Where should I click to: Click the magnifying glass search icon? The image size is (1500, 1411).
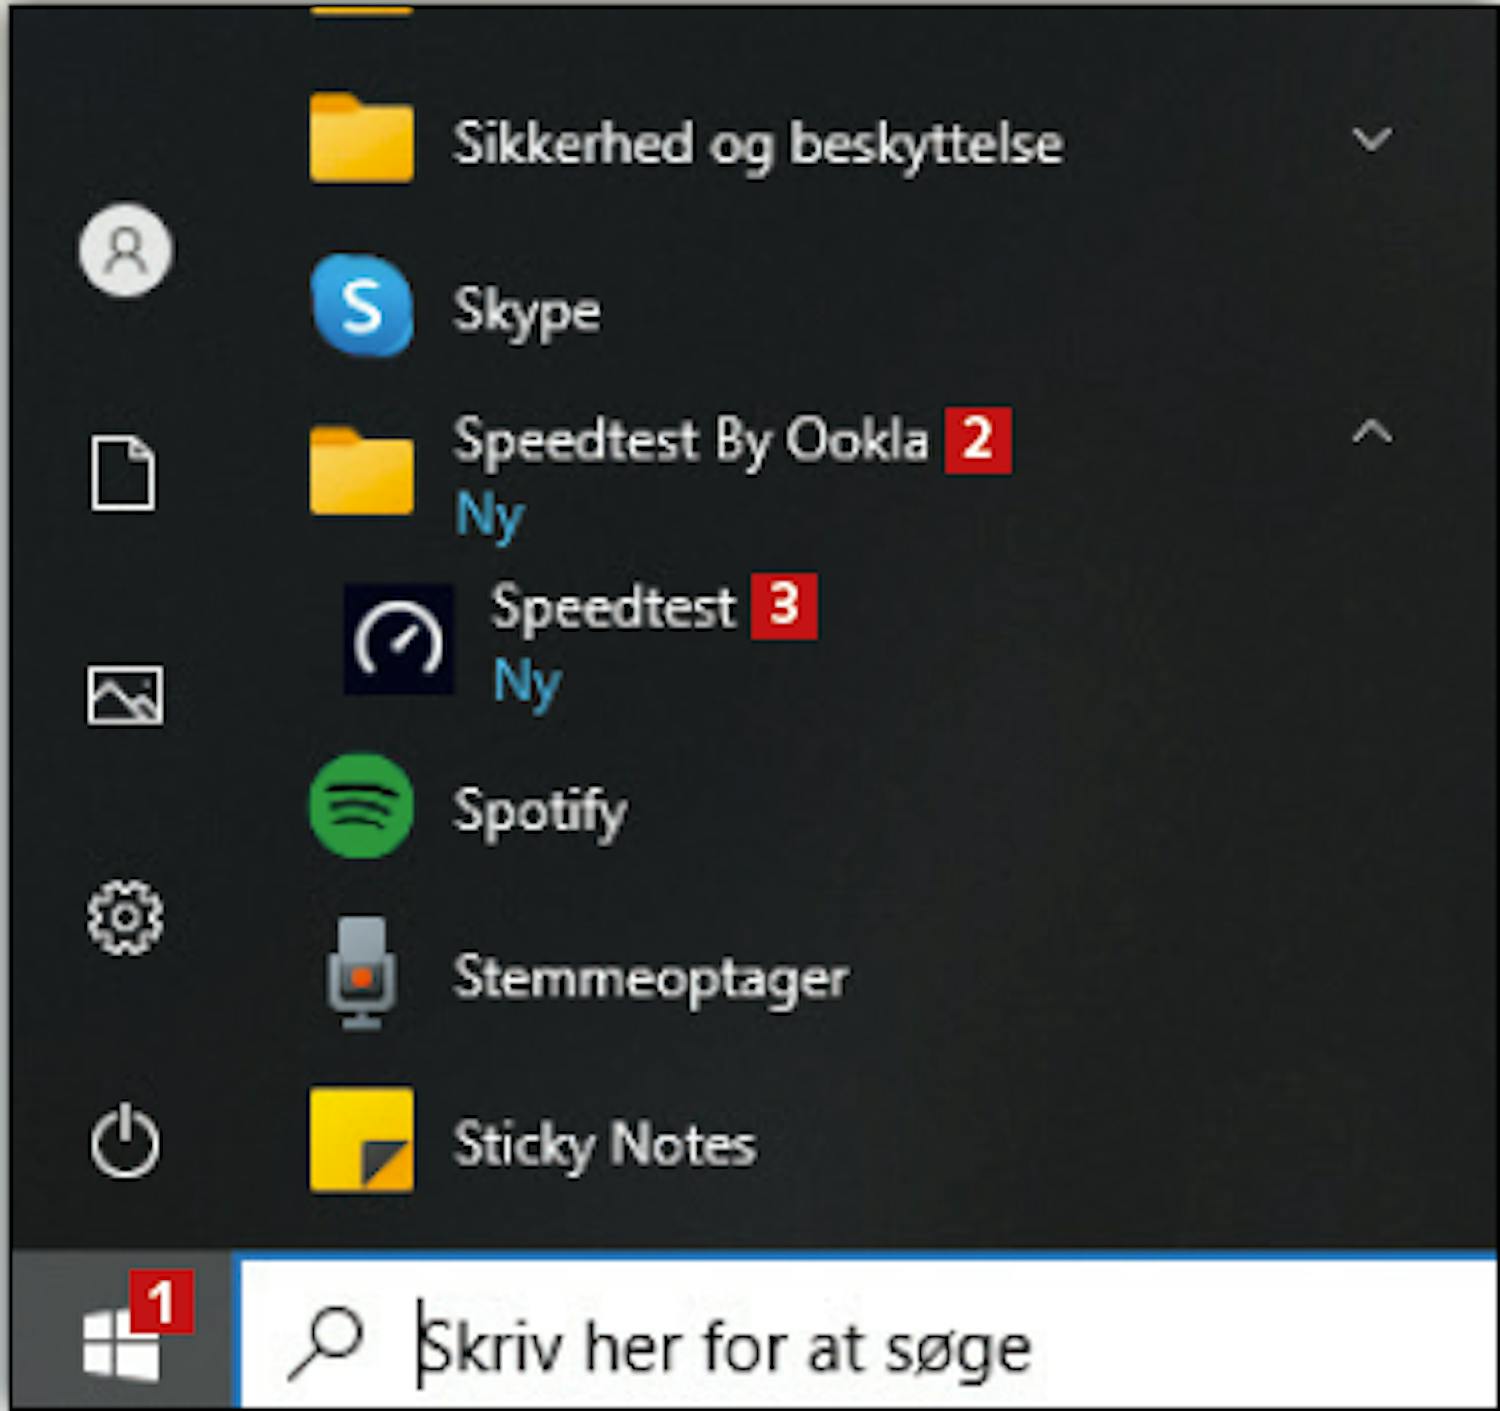(327, 1342)
